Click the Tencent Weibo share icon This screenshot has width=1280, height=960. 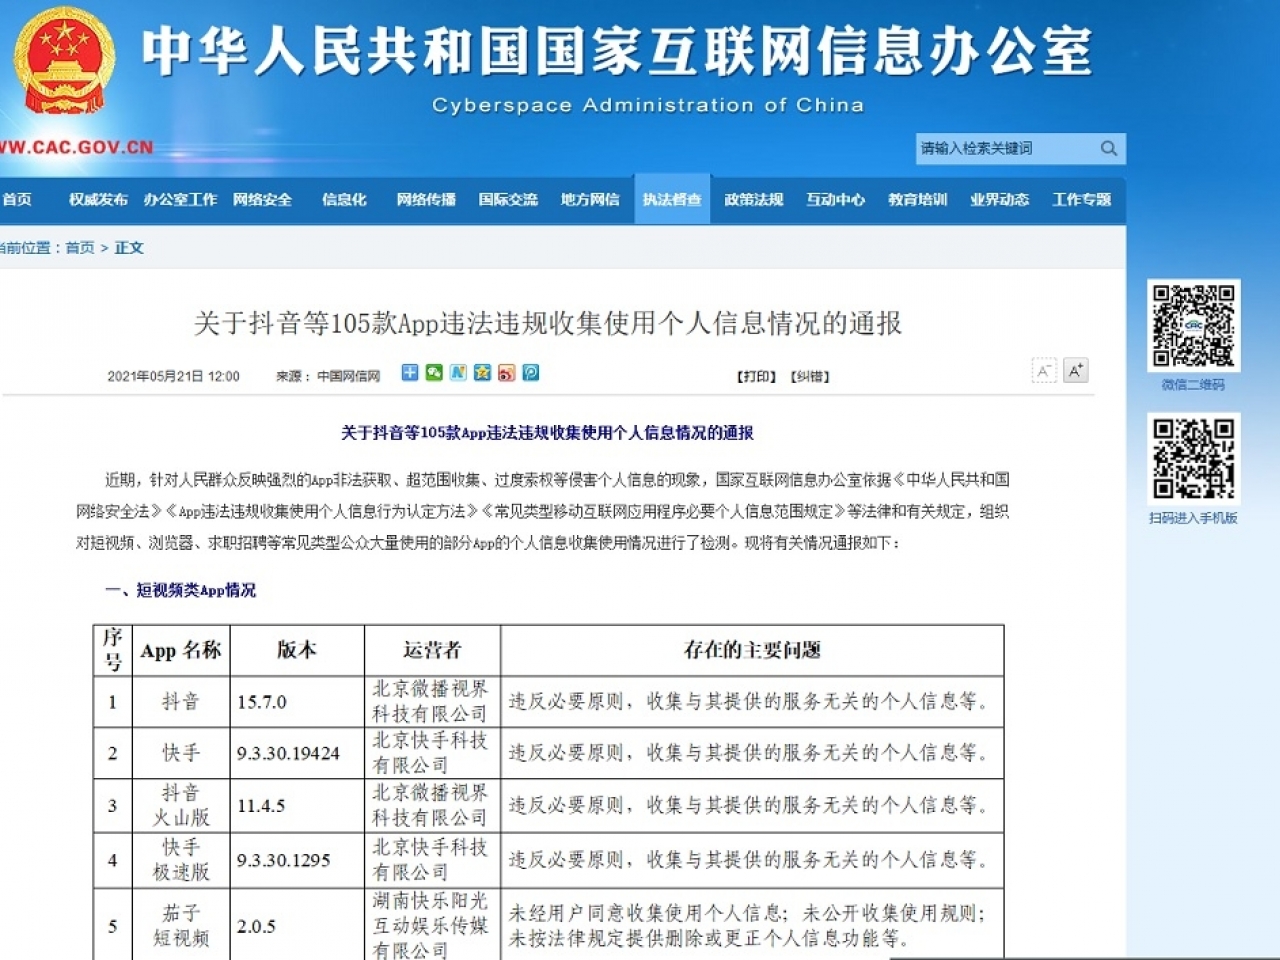(531, 373)
